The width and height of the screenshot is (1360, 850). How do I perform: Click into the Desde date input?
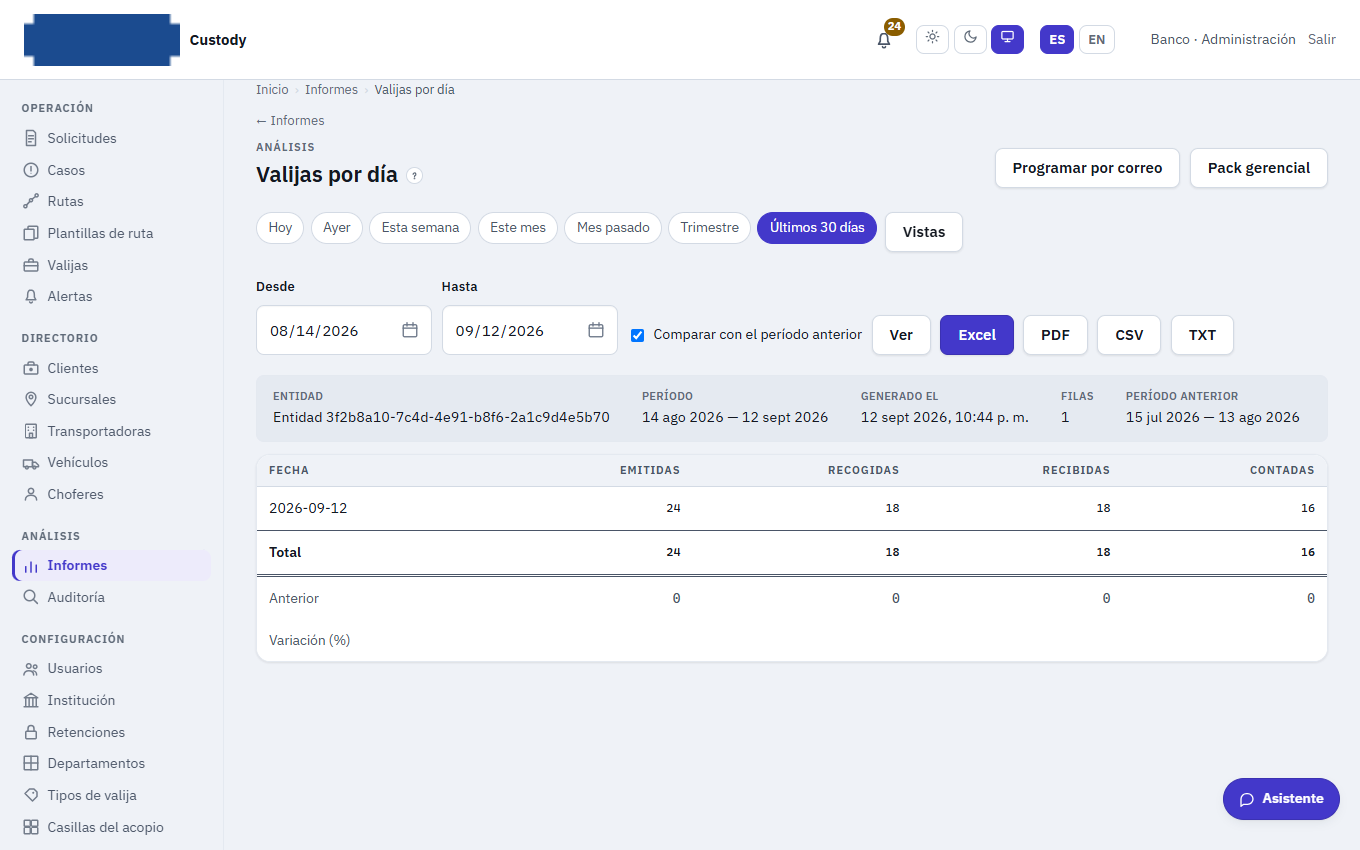tap(344, 330)
